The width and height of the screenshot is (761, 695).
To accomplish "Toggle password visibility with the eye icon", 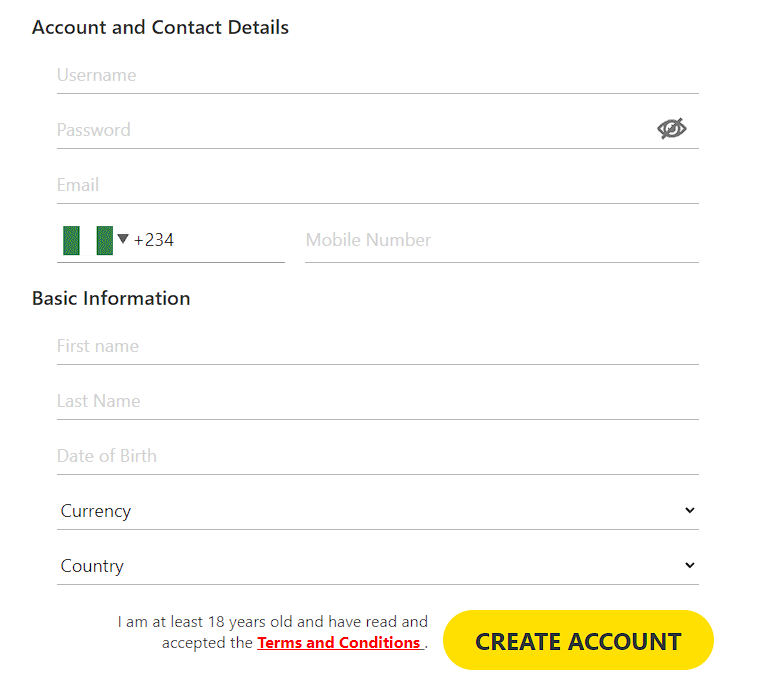I will click(671, 128).
